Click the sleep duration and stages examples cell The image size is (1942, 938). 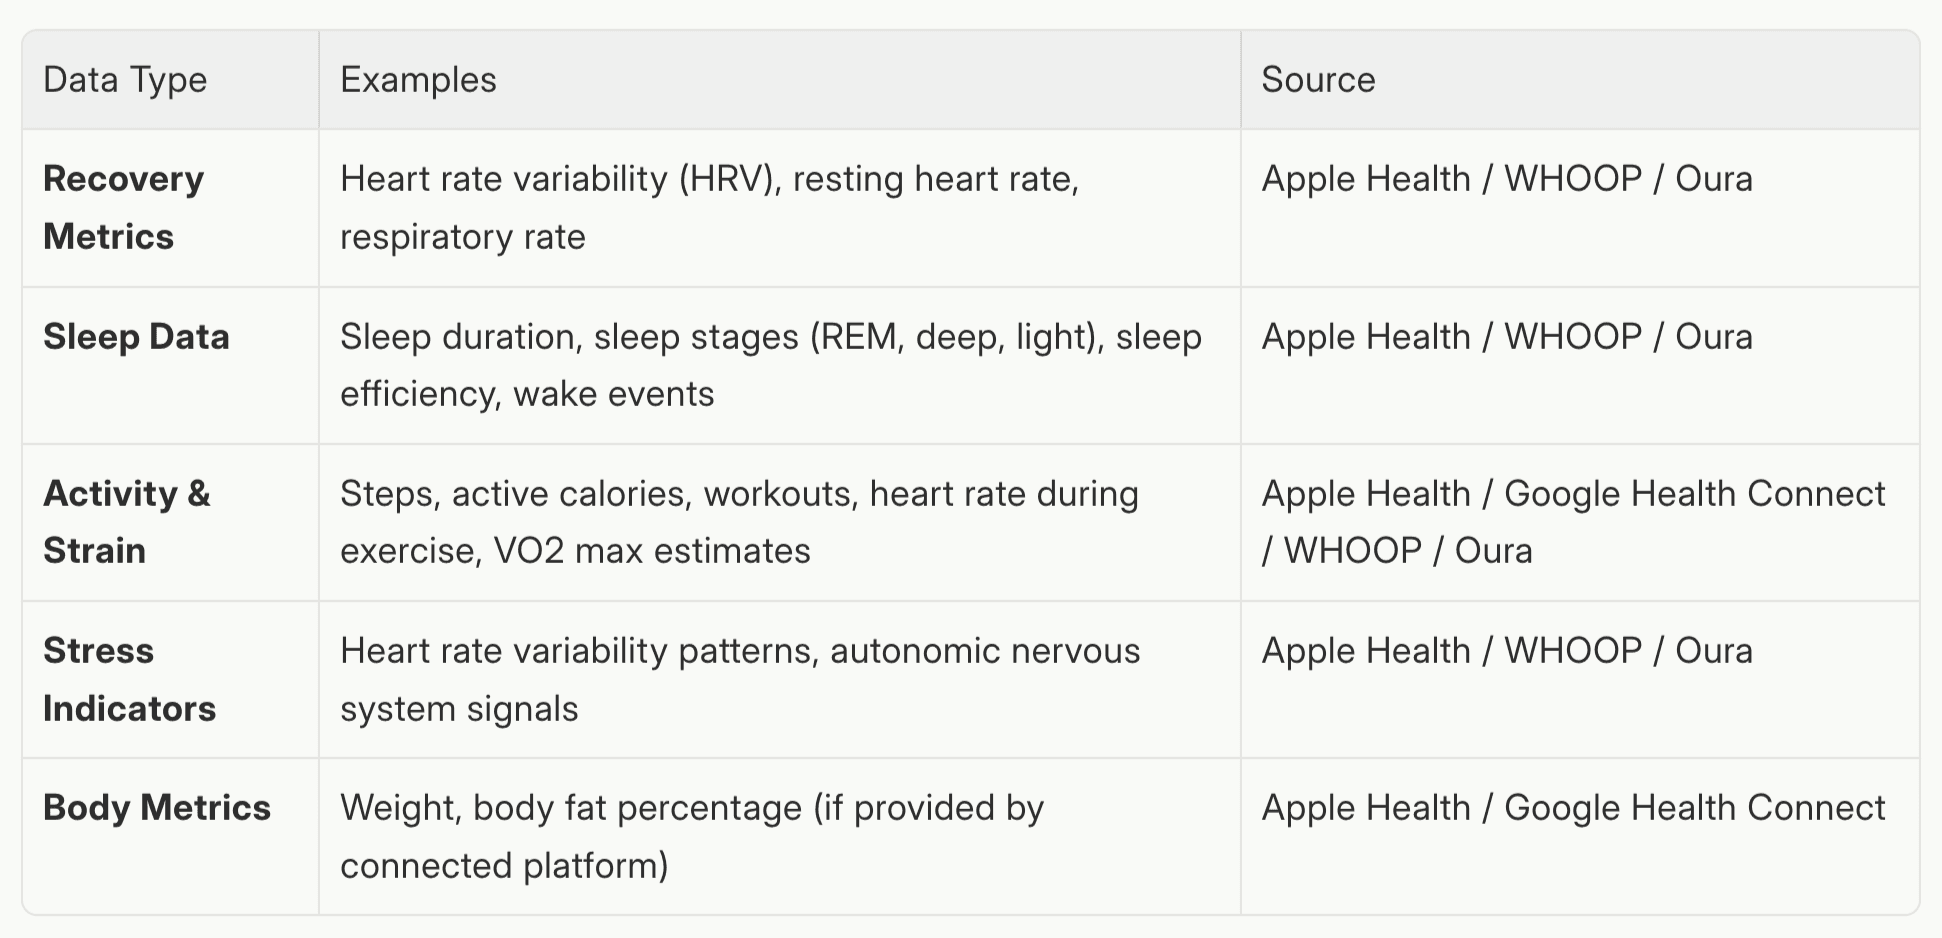click(770, 365)
